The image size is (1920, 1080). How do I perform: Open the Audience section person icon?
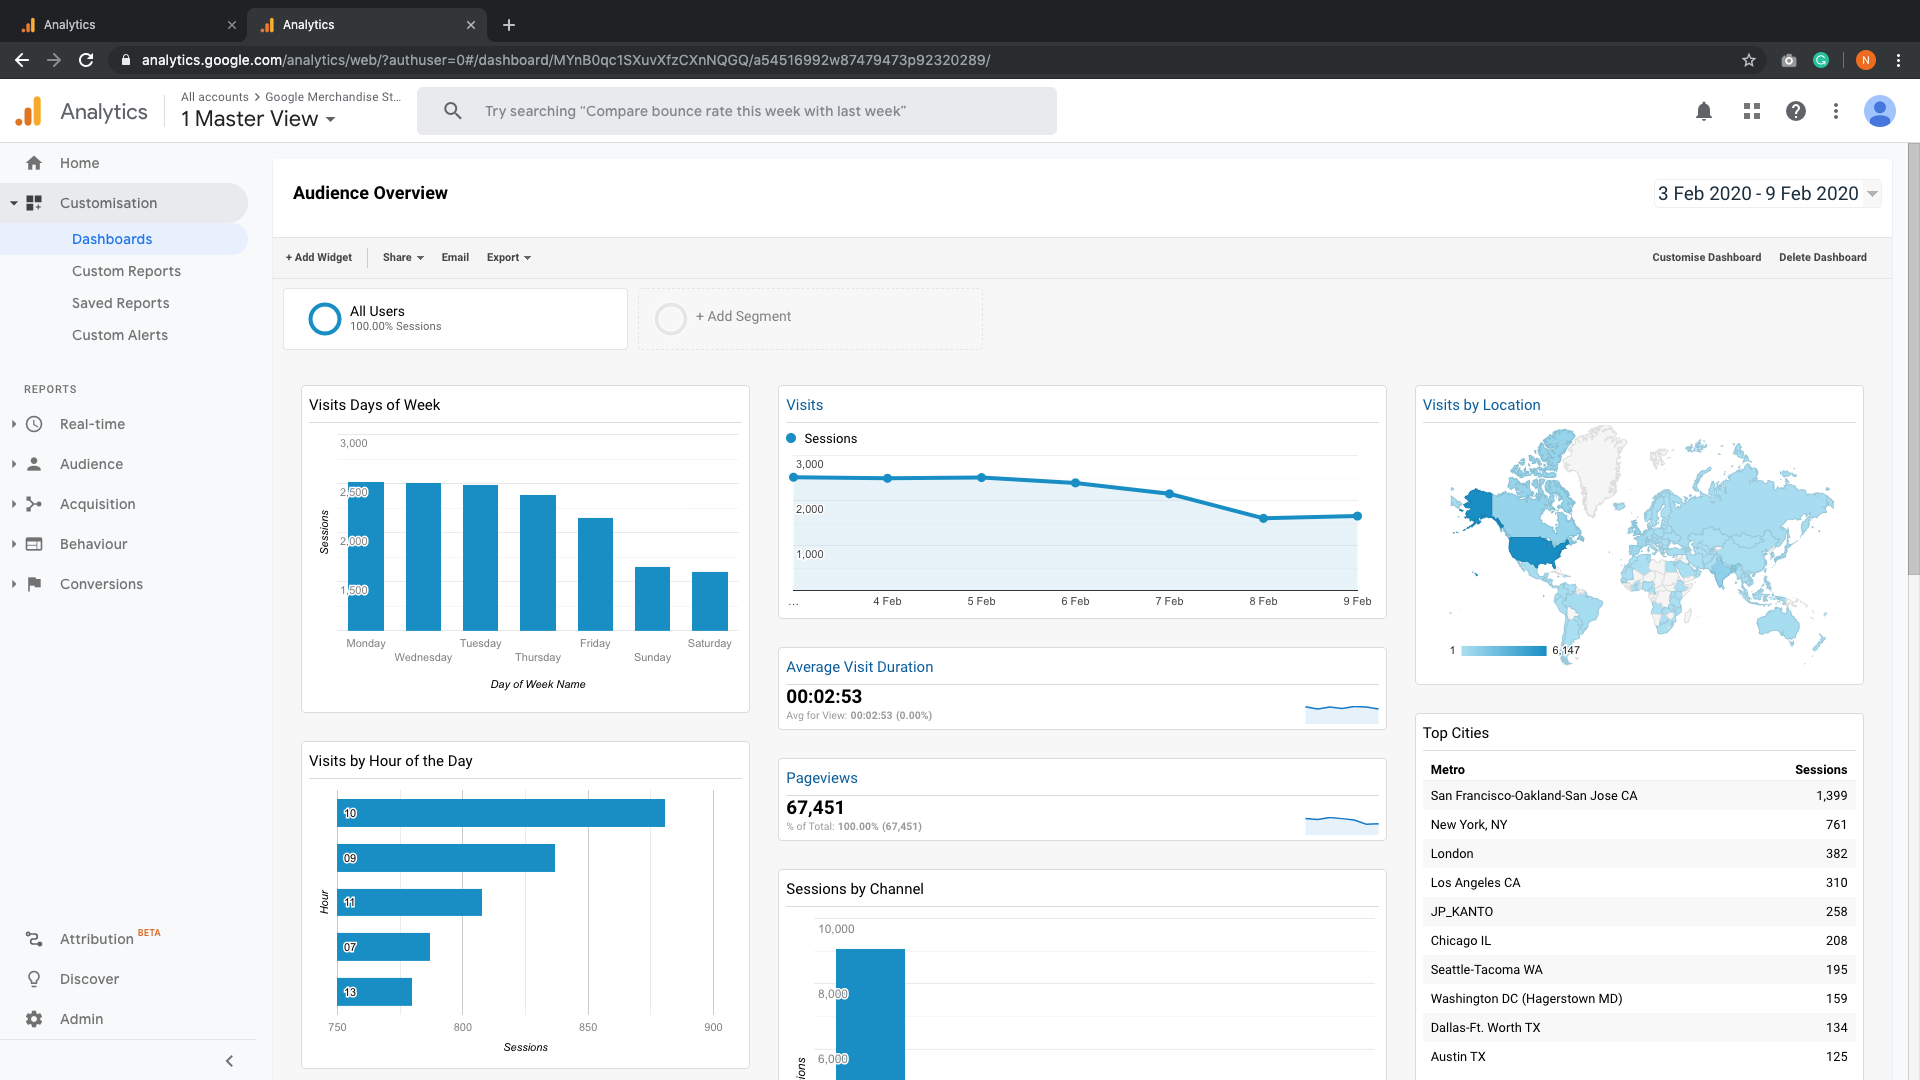point(34,464)
